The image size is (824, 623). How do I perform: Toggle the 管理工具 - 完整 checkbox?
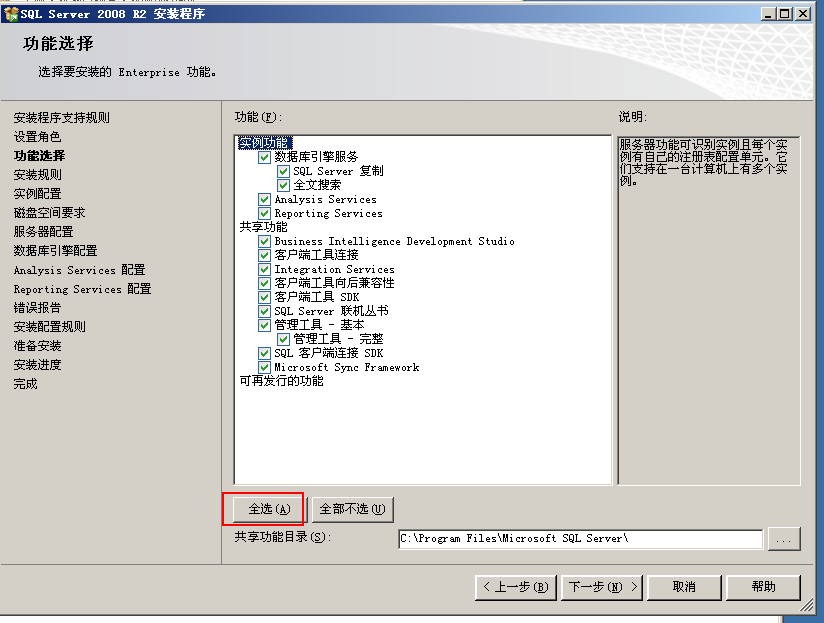tap(283, 339)
